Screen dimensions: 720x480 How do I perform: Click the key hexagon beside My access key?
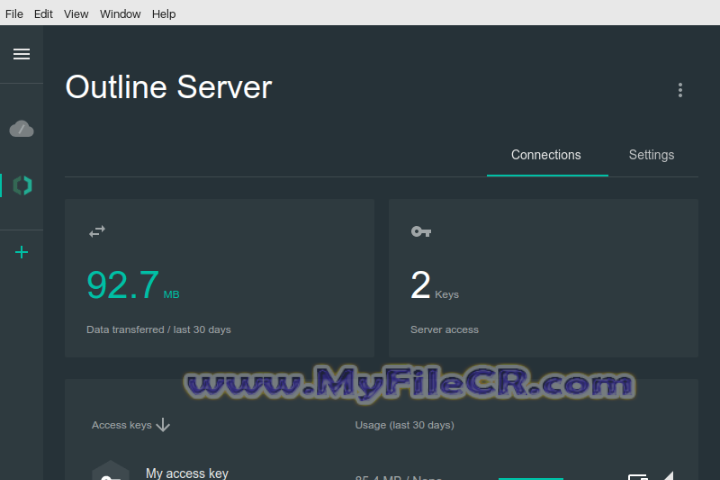pos(111,471)
